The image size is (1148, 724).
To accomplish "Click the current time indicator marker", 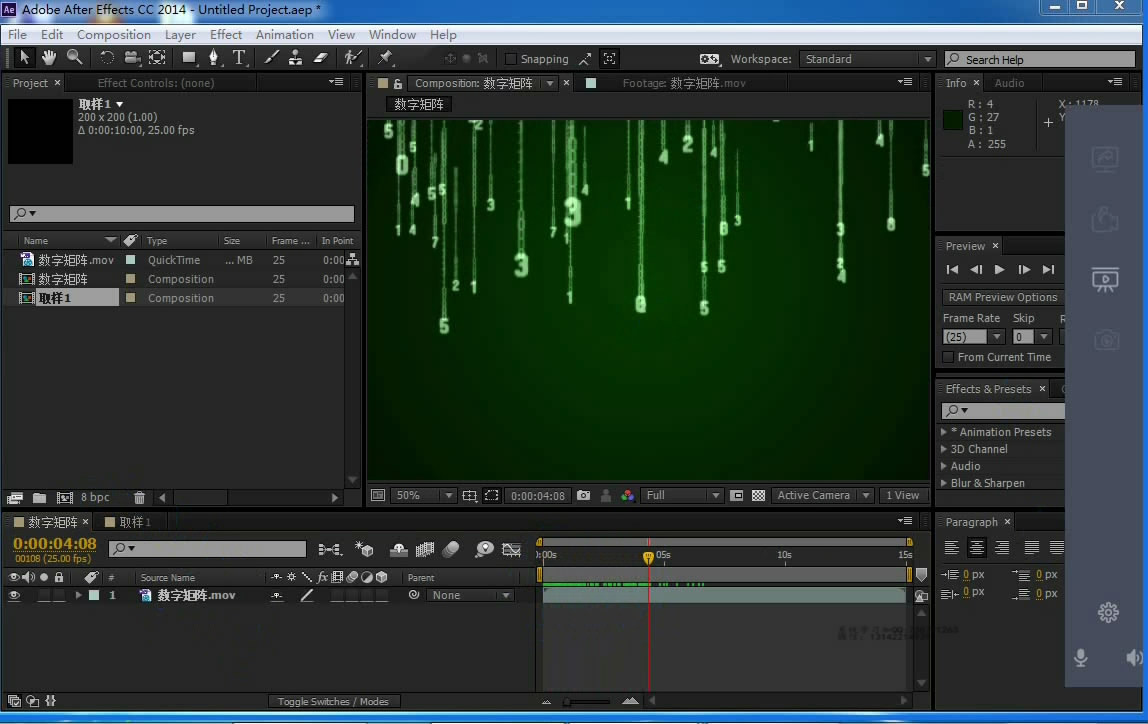I will 648,558.
